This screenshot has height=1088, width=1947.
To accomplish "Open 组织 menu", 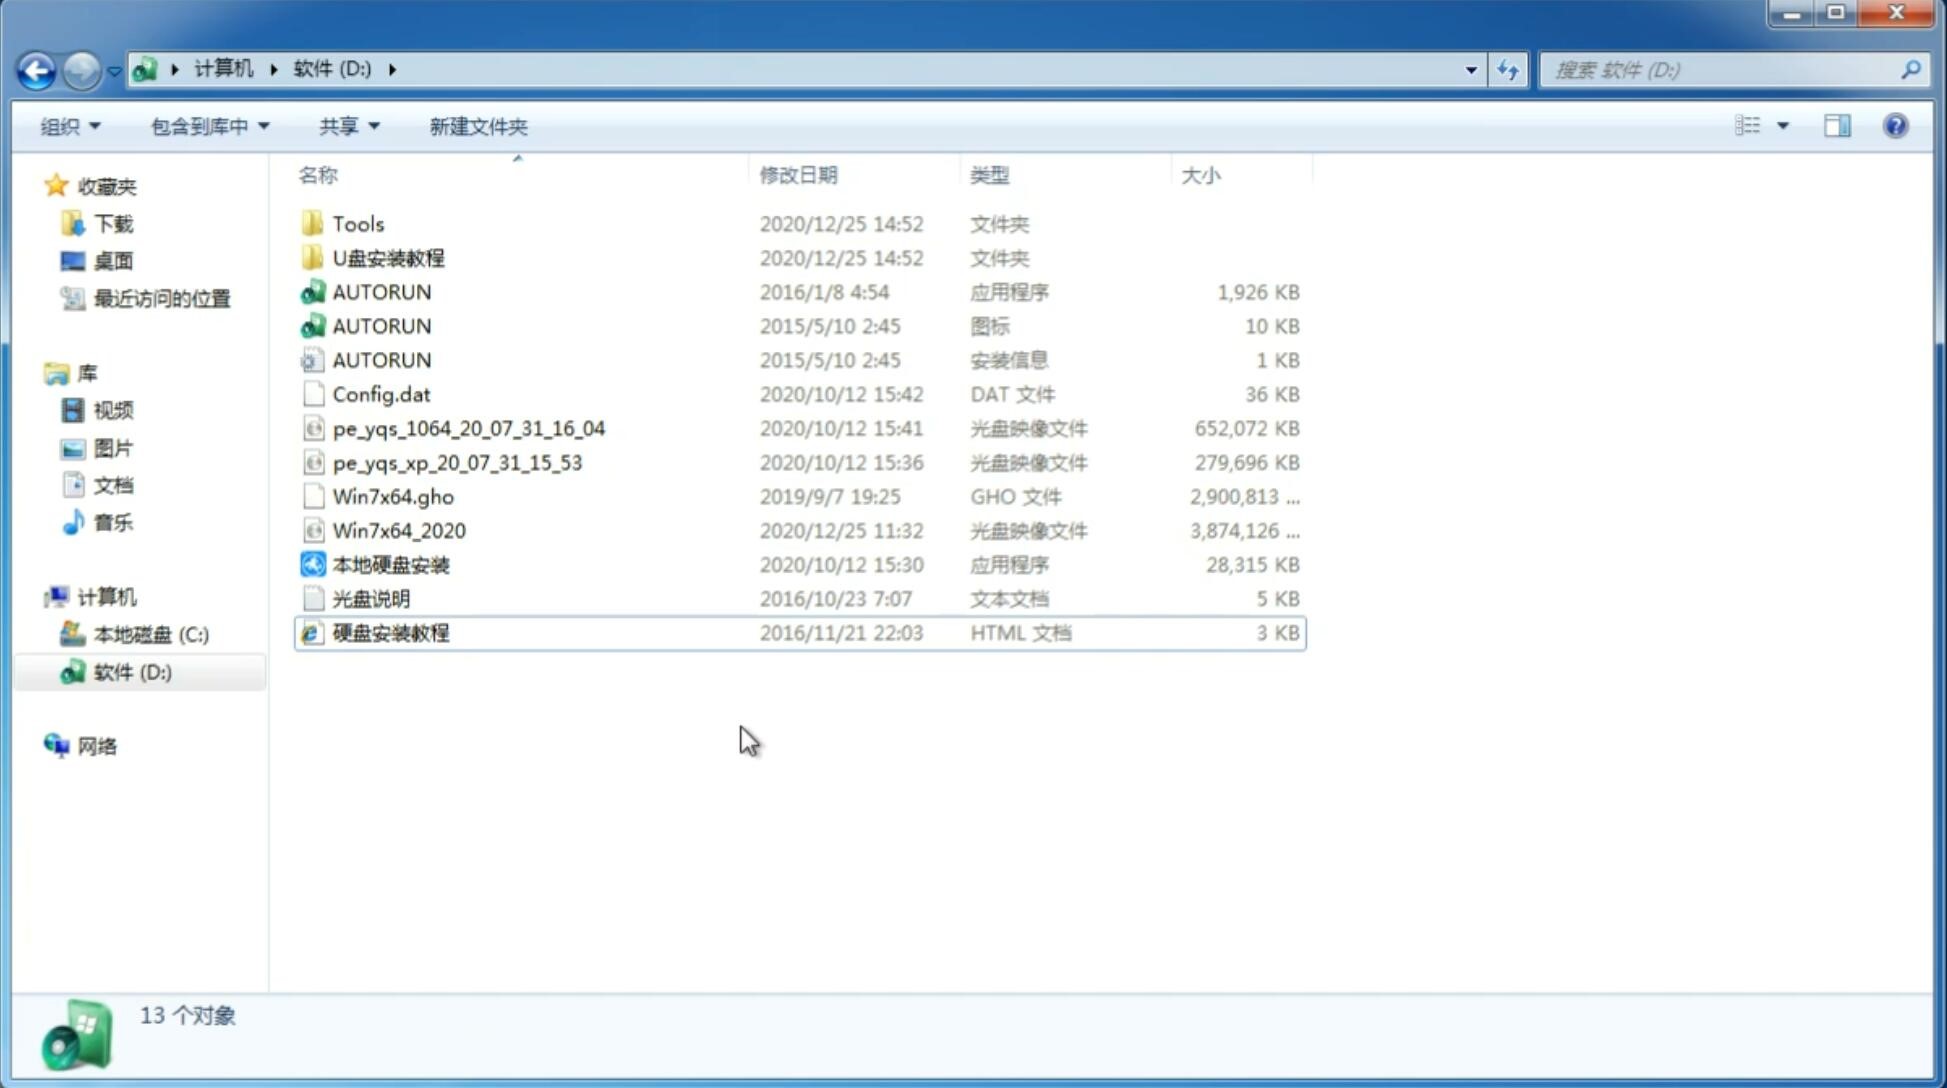I will pyautogui.click(x=71, y=126).
